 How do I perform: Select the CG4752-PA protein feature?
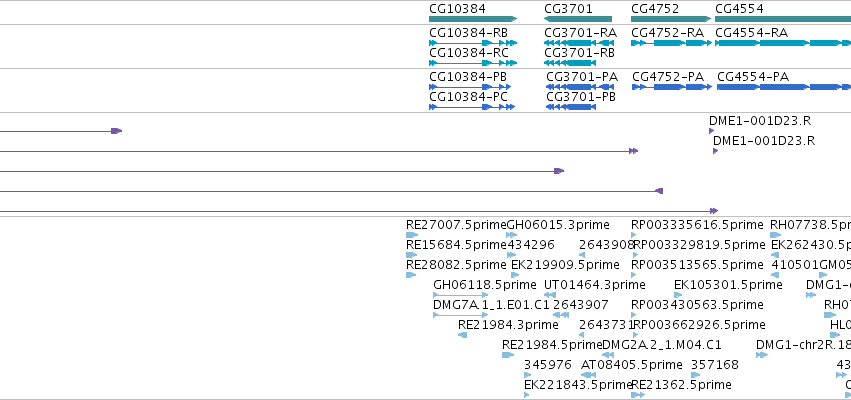point(672,87)
